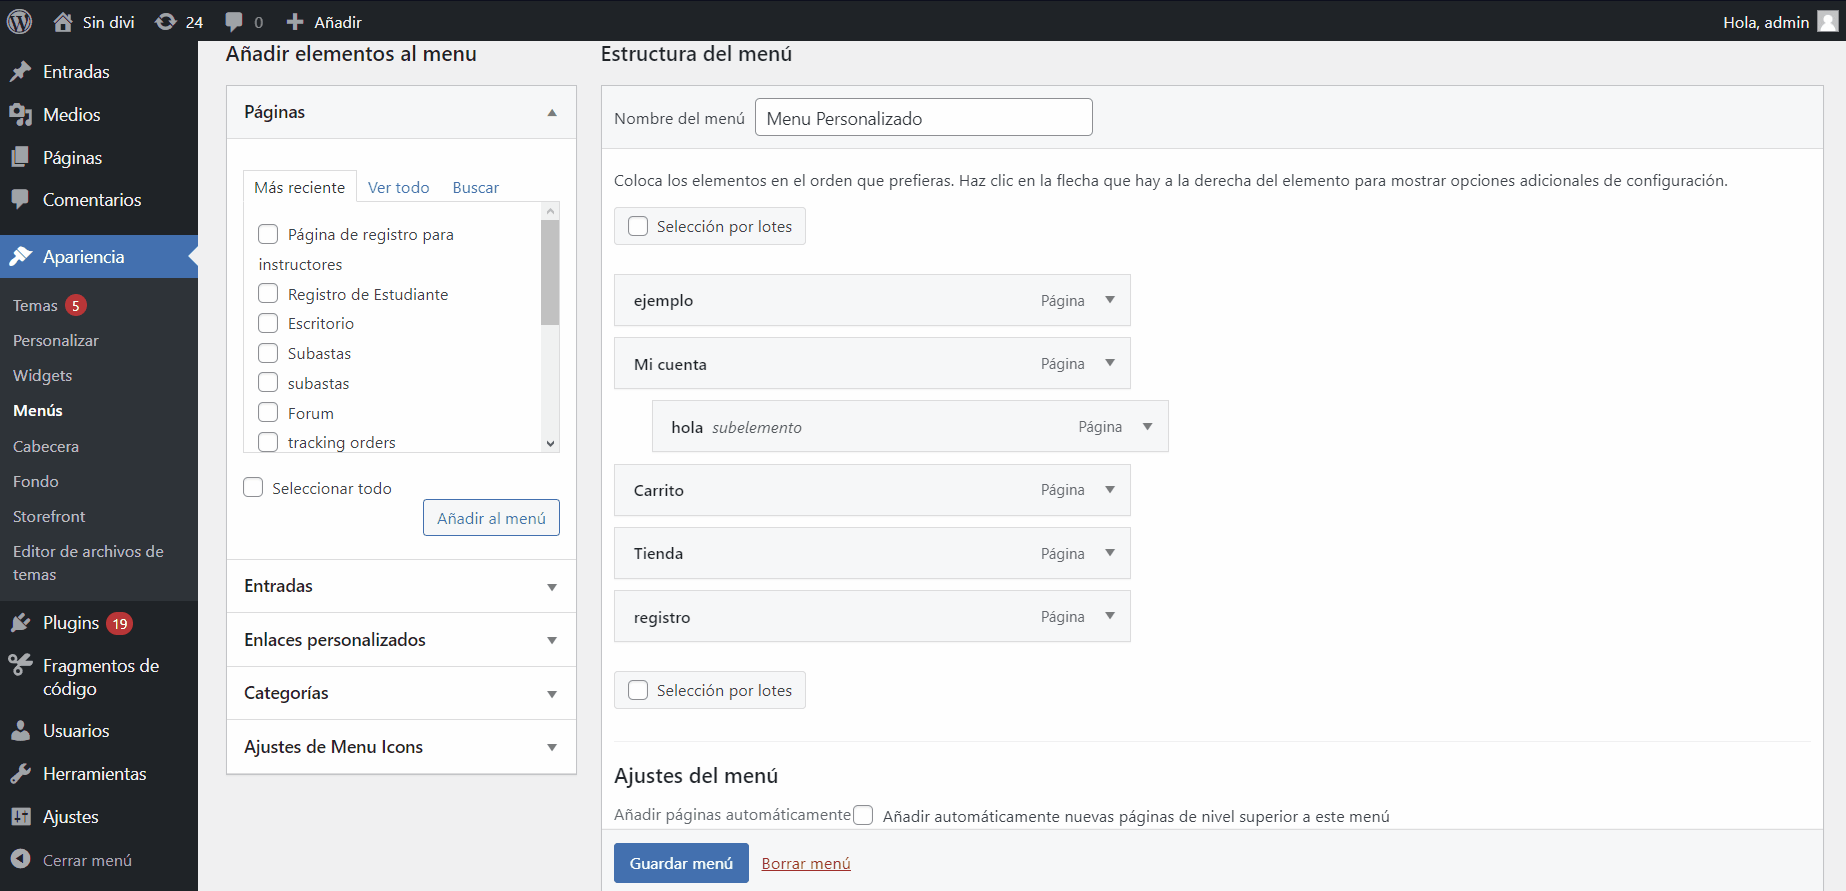Collapse the sidebar with Cerrar menú icon
The image size is (1846, 891).
(21, 860)
